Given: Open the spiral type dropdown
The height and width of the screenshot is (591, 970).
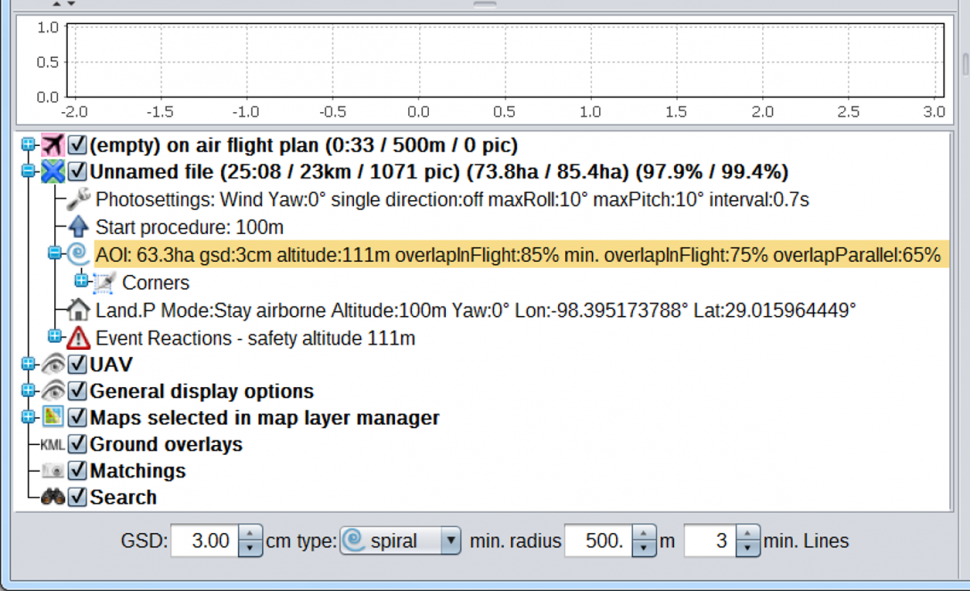Looking at the screenshot, I should pyautogui.click(x=450, y=541).
